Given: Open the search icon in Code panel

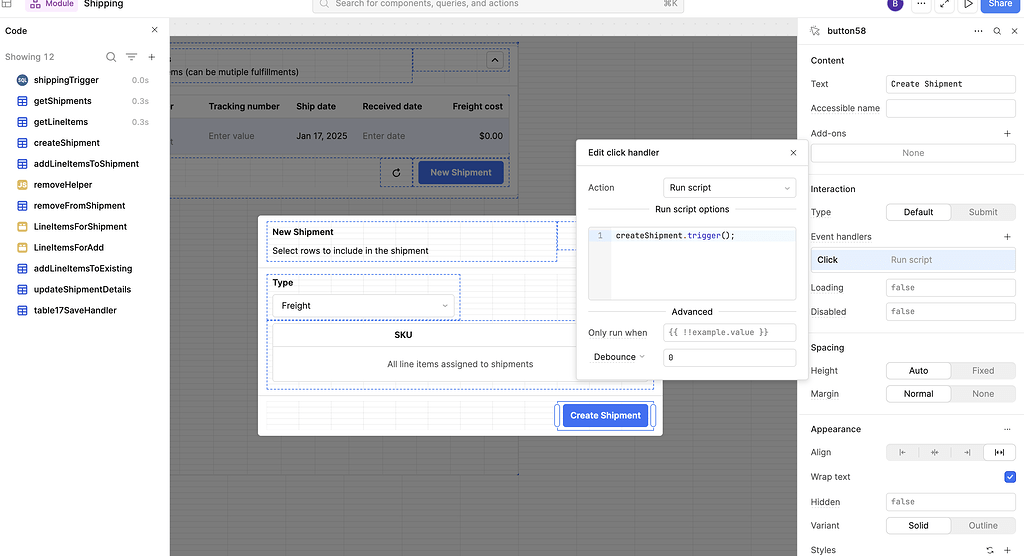Looking at the screenshot, I should [x=111, y=57].
